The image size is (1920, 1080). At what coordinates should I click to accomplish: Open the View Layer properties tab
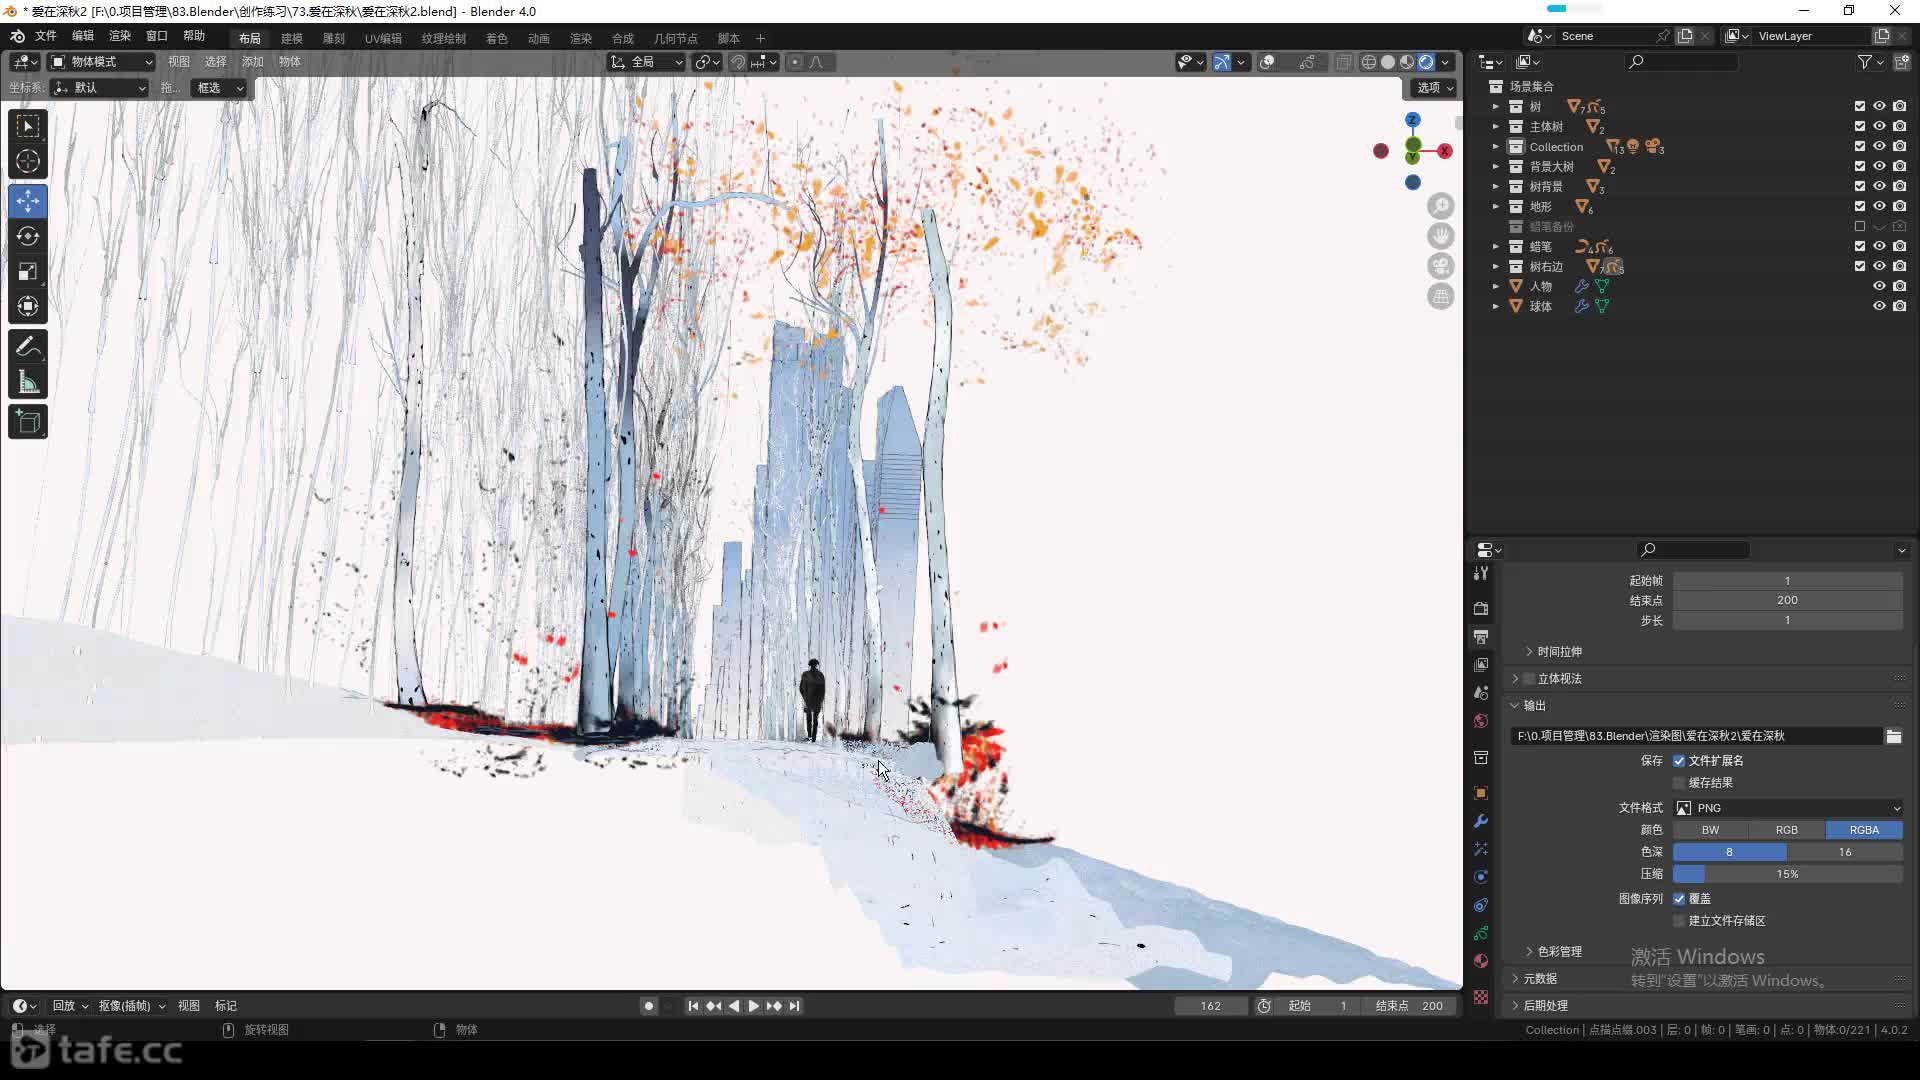(1481, 664)
